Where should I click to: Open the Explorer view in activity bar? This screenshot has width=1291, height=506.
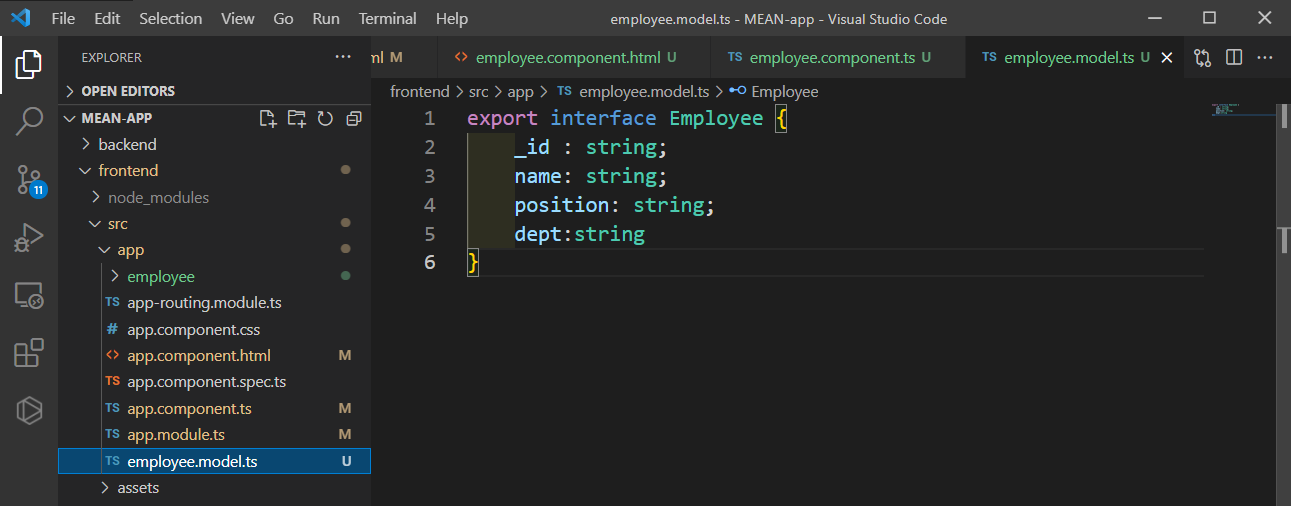pyautogui.click(x=29, y=65)
